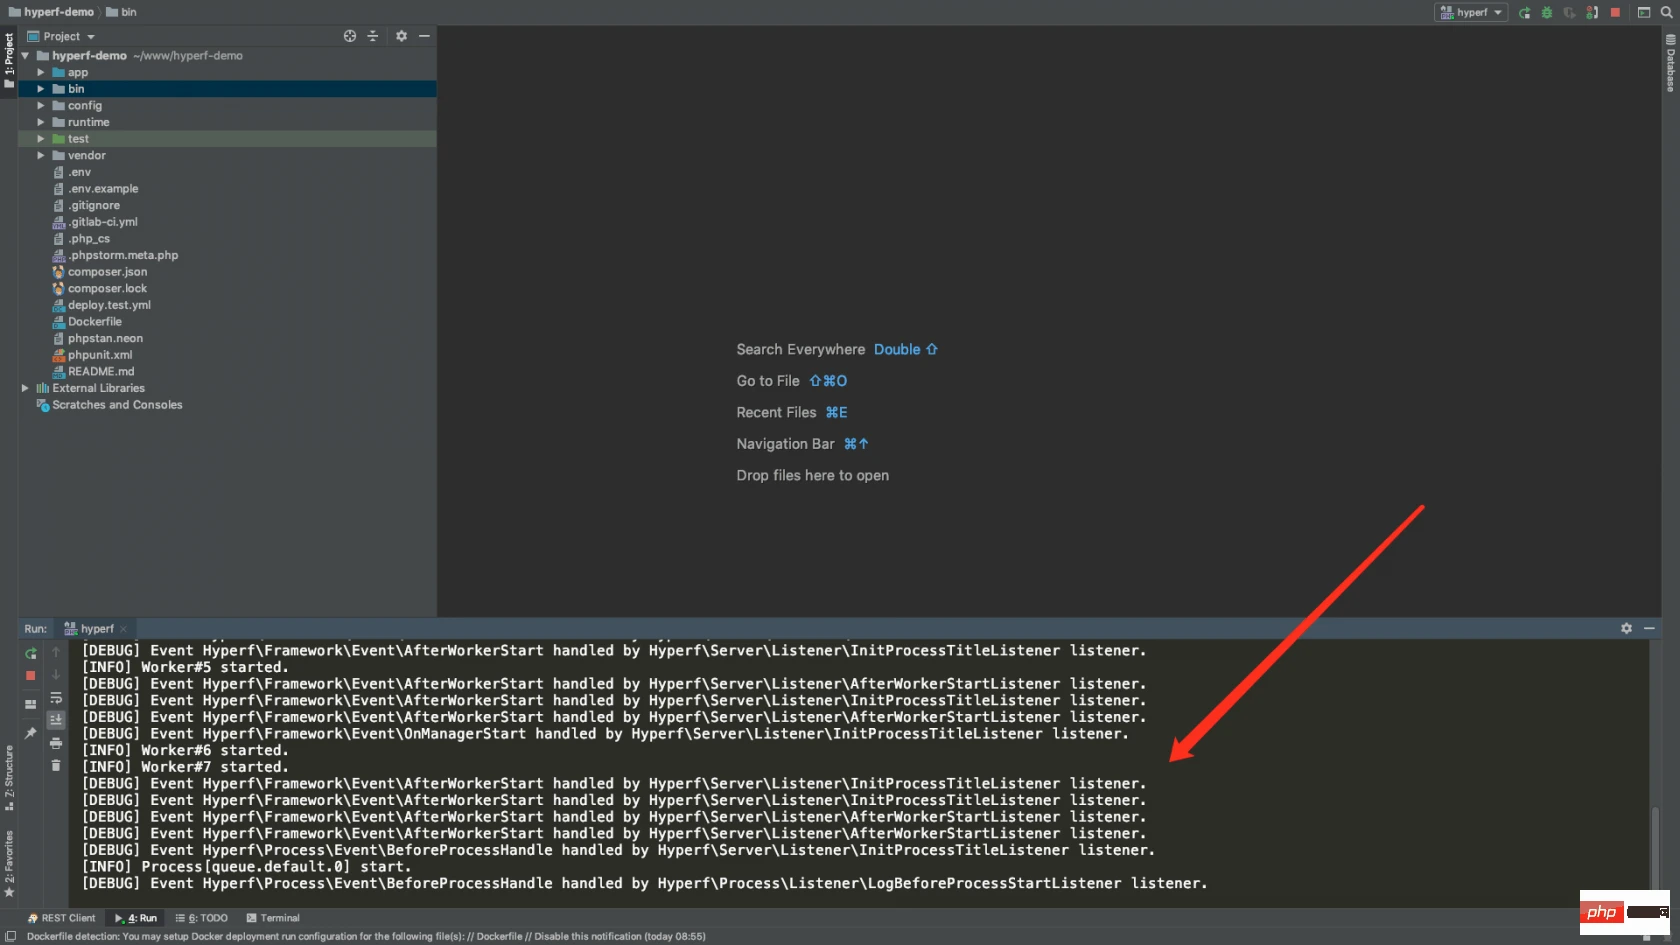Select opened file using the crosshair icon
The image size is (1680, 945).
349,36
